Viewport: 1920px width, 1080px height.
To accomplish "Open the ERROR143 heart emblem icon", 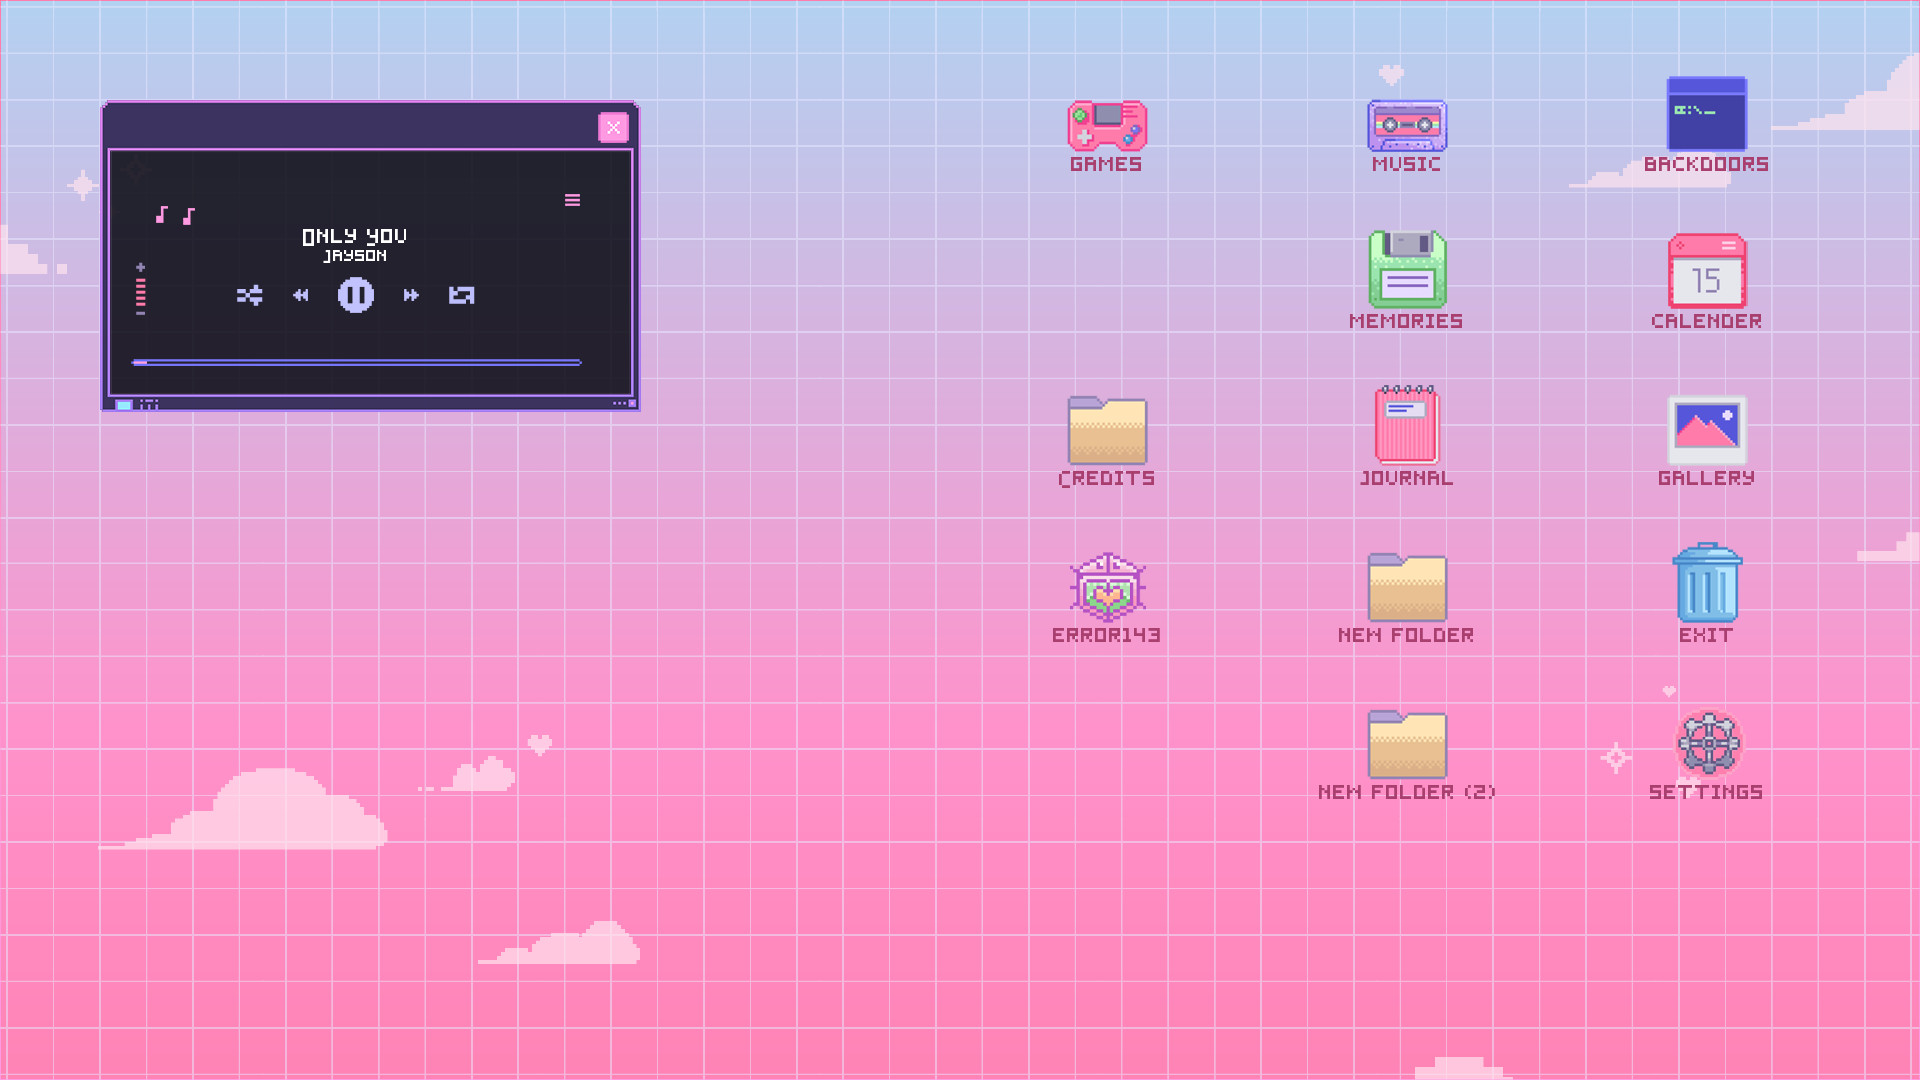I will point(1106,589).
